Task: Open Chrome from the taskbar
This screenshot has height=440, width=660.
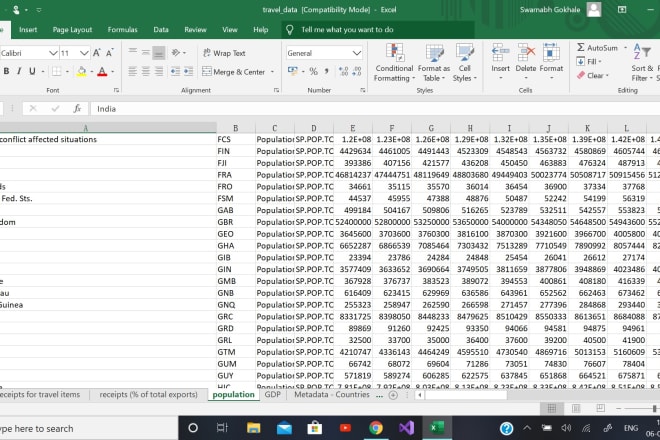Action: 375,428
